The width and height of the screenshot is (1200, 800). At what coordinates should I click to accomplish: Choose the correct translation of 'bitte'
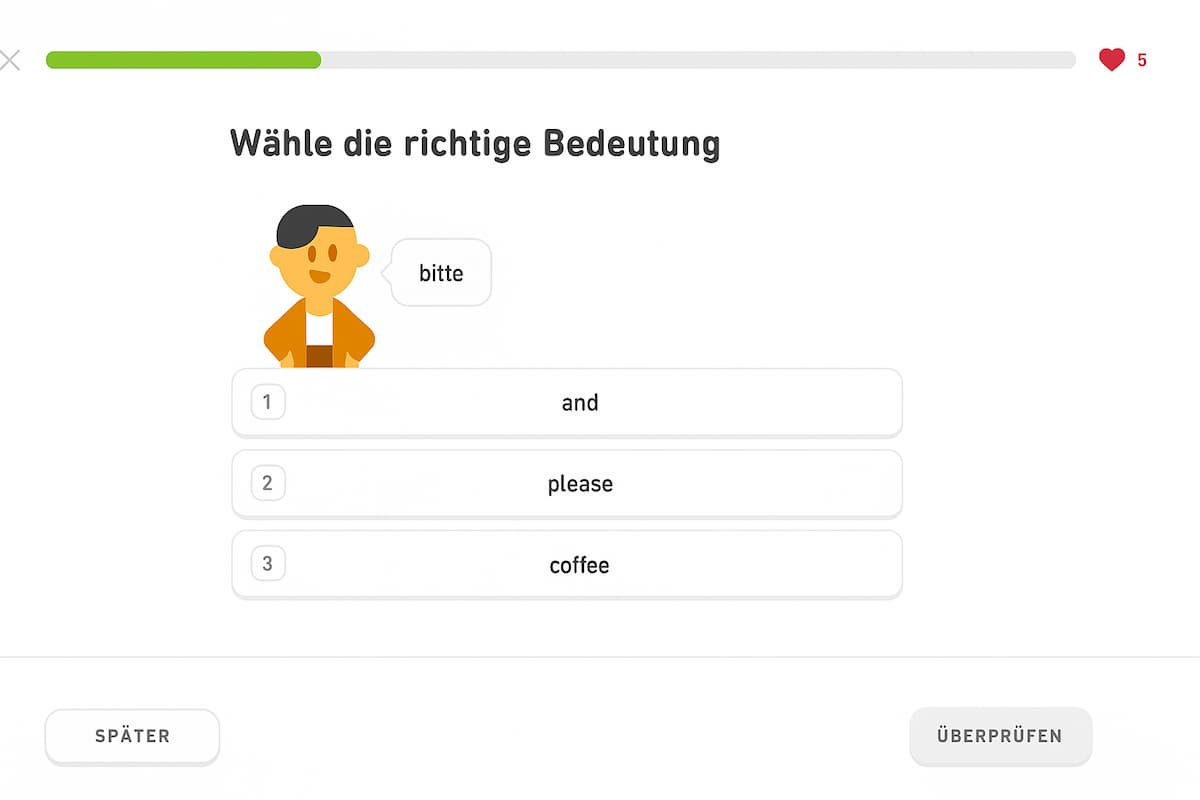[566, 483]
